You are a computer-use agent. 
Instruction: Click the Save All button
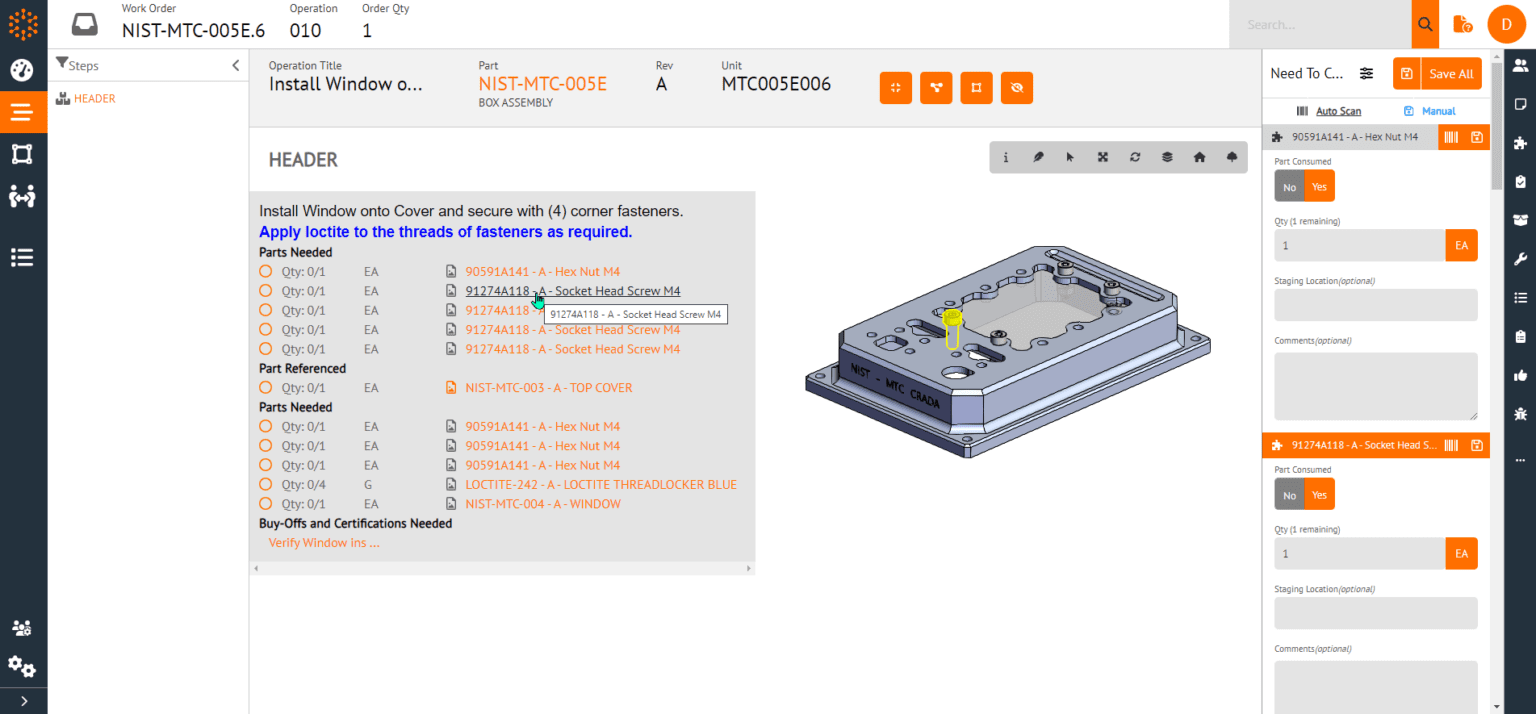[x=1450, y=73]
